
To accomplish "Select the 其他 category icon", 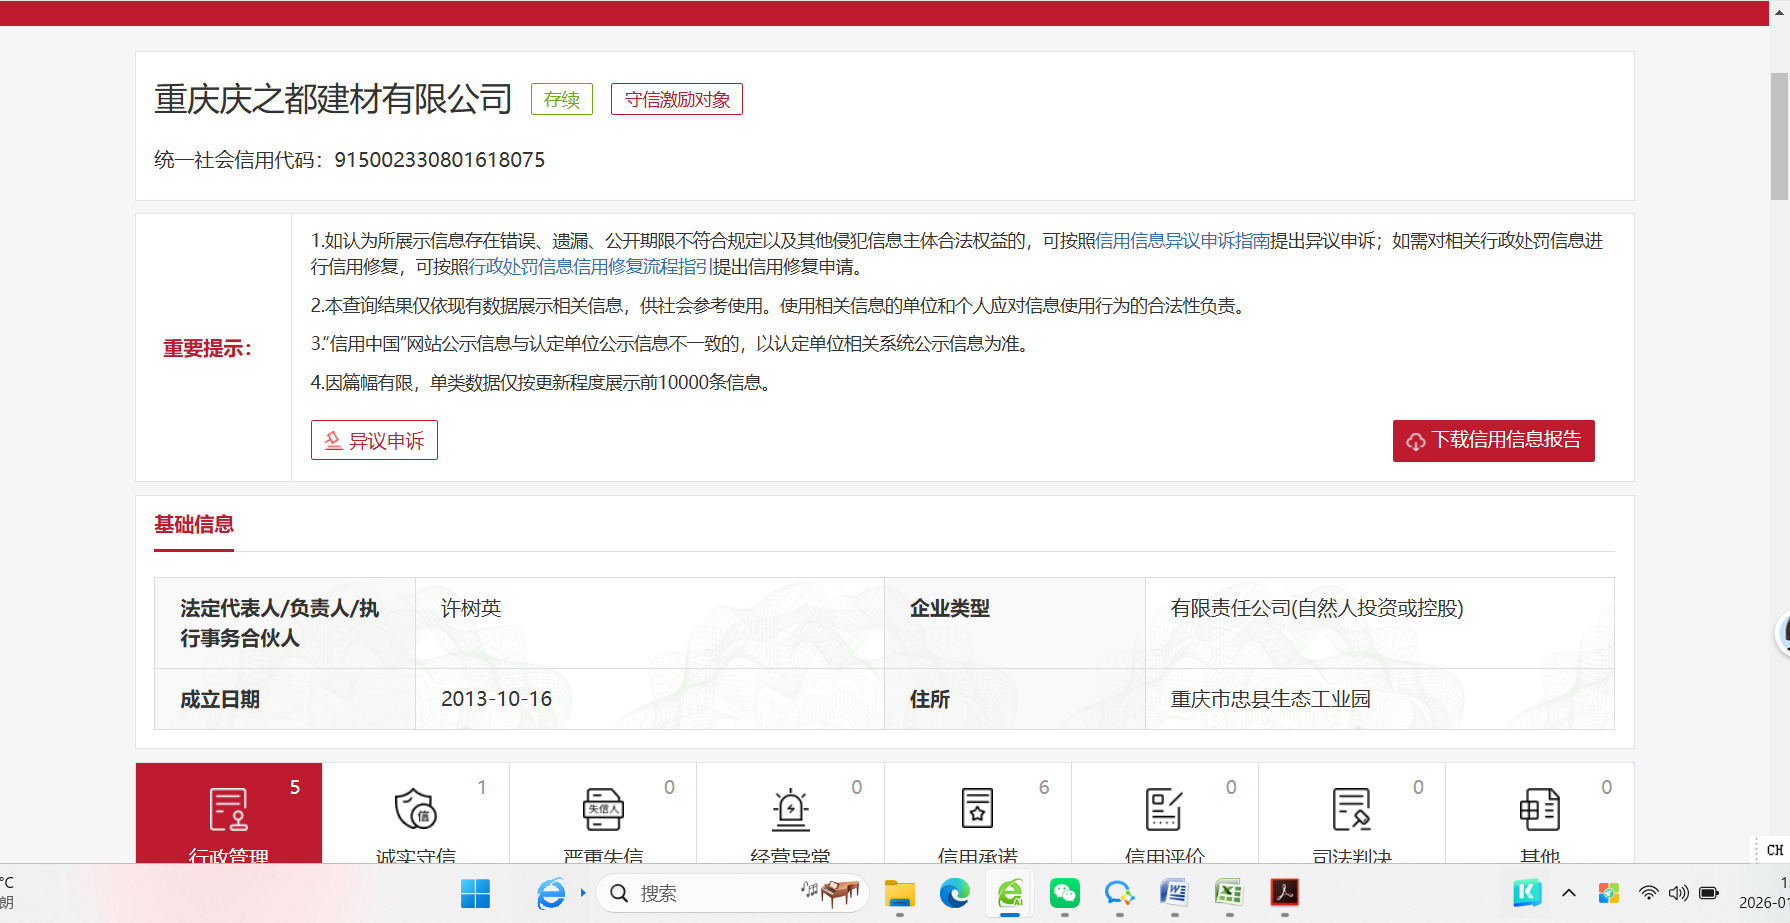I will pos(1539,810).
